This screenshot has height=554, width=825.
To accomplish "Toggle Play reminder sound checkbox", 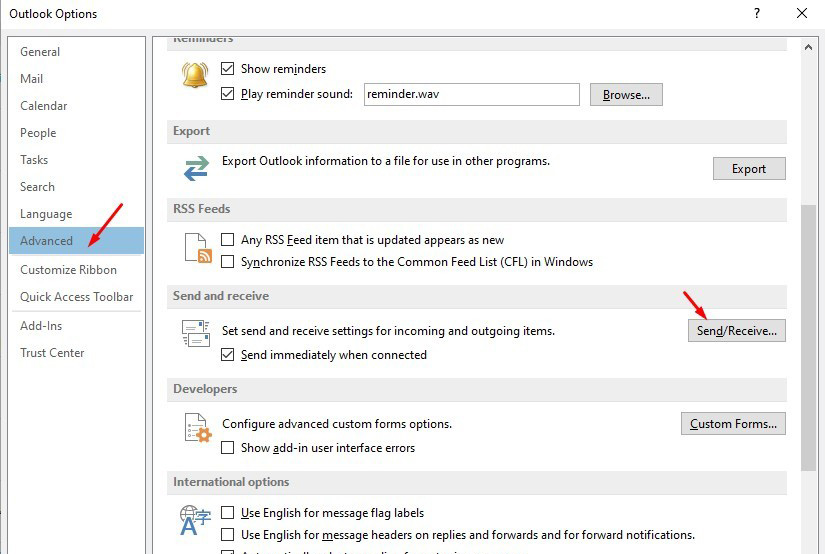I will pyautogui.click(x=228, y=95).
